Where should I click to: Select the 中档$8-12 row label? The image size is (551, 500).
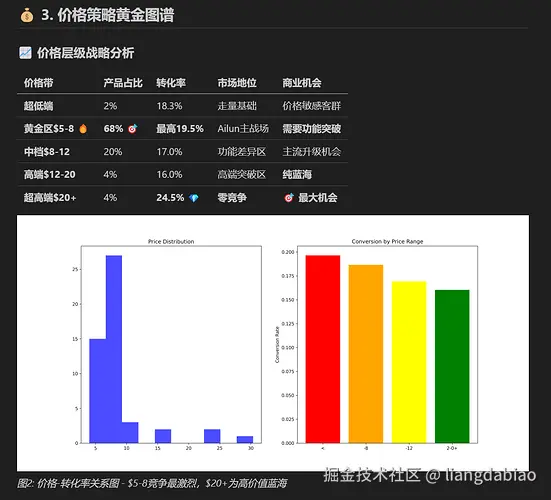pyautogui.click(x=47, y=152)
